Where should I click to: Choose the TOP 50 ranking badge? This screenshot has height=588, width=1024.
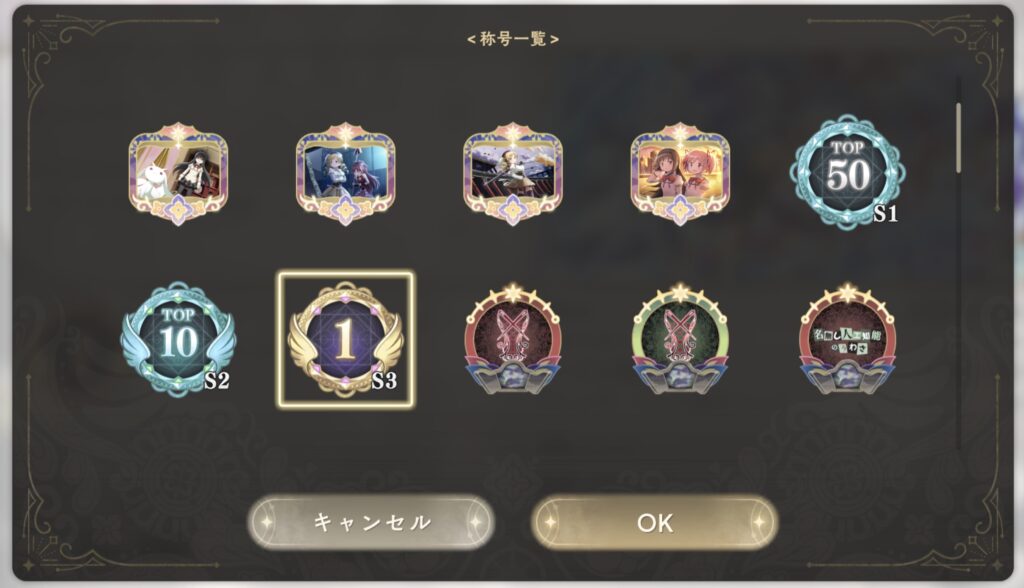(847, 172)
